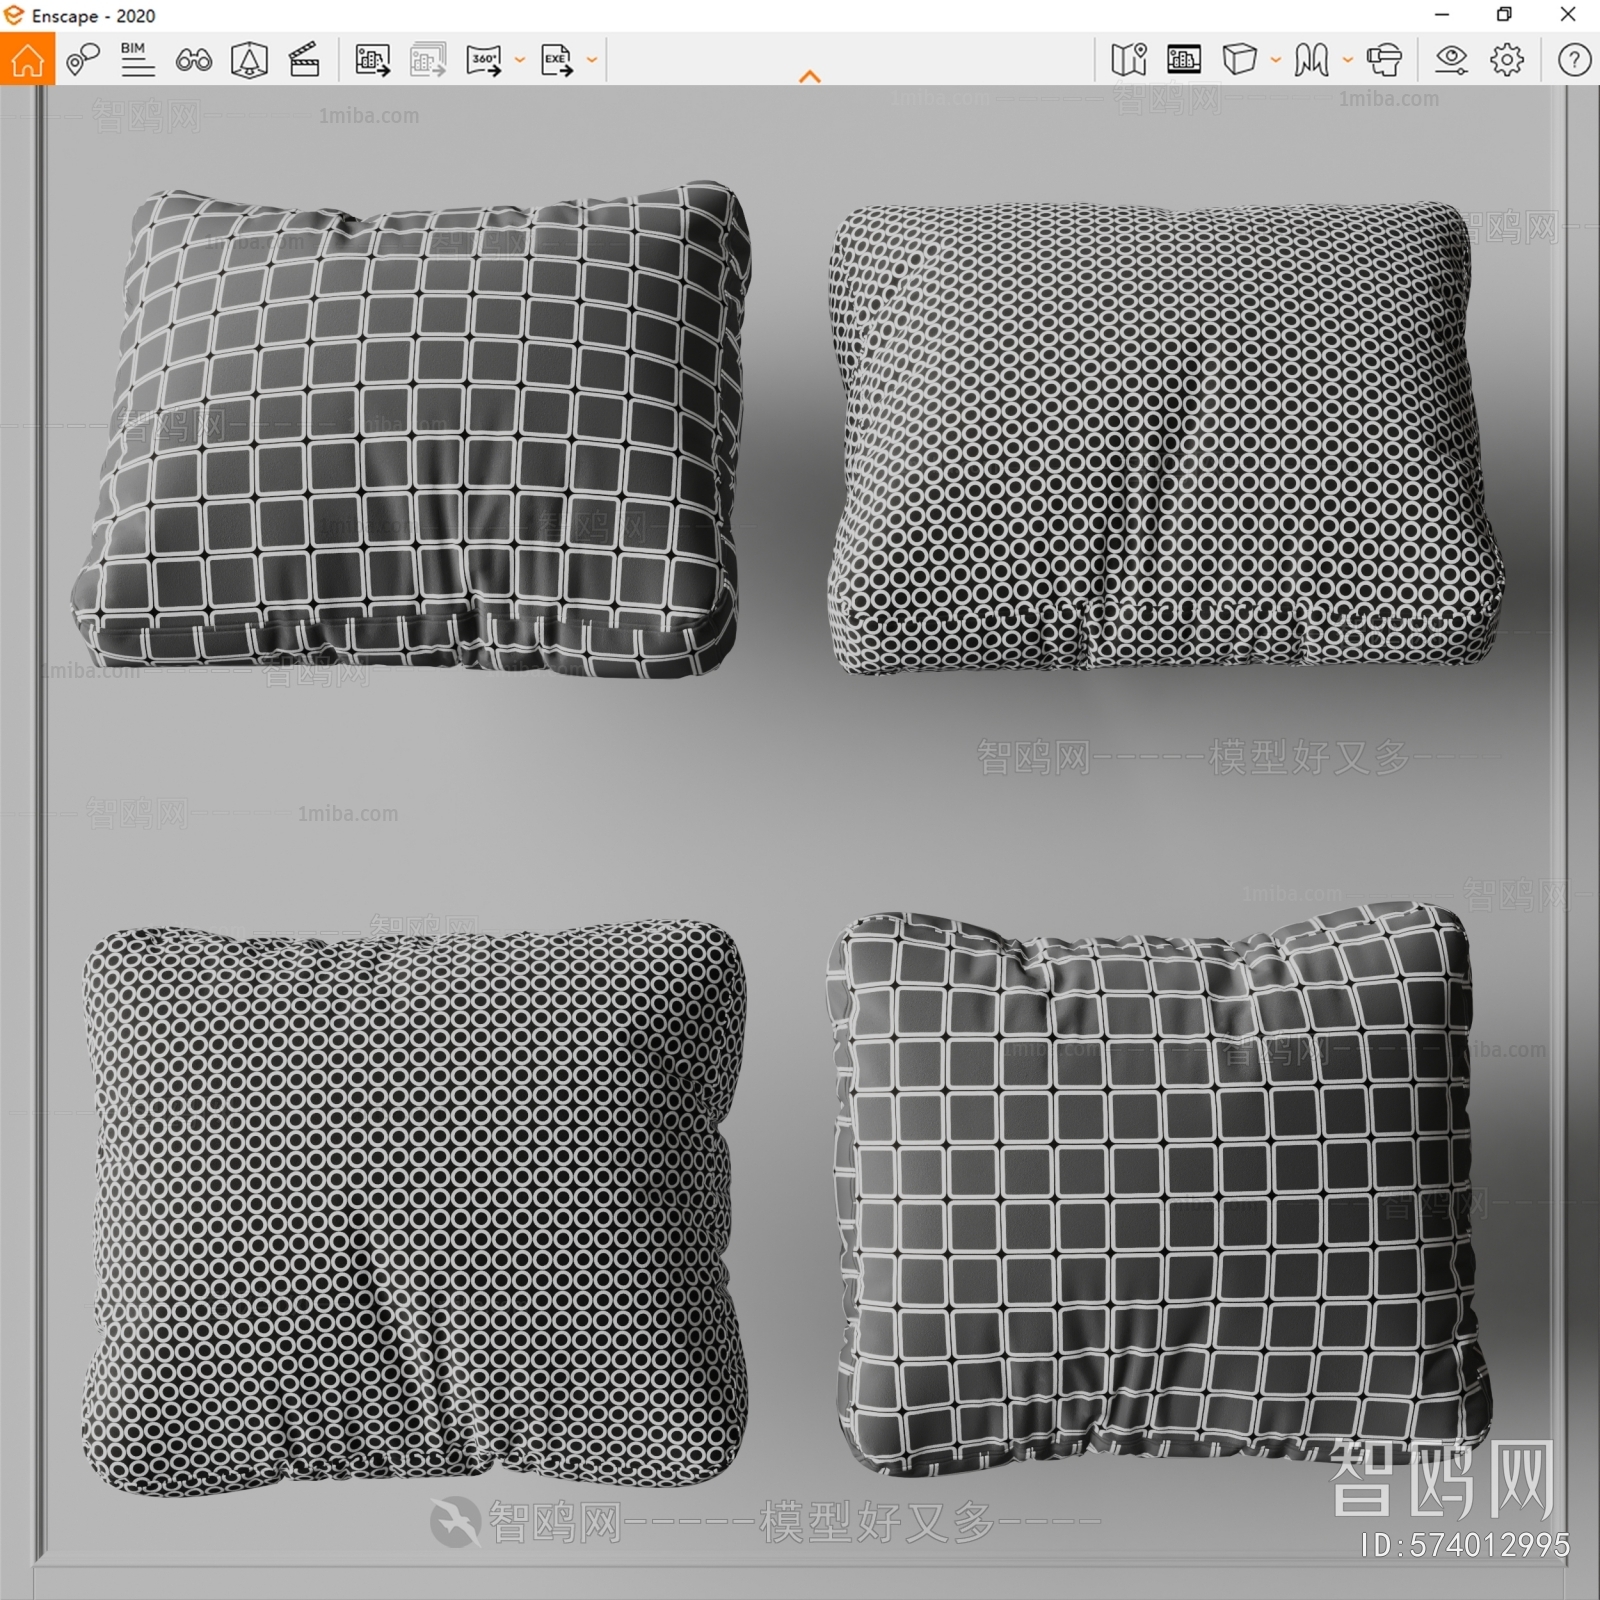The image size is (1600, 1600).
Task: Click the orange Home button
Action: [27, 59]
